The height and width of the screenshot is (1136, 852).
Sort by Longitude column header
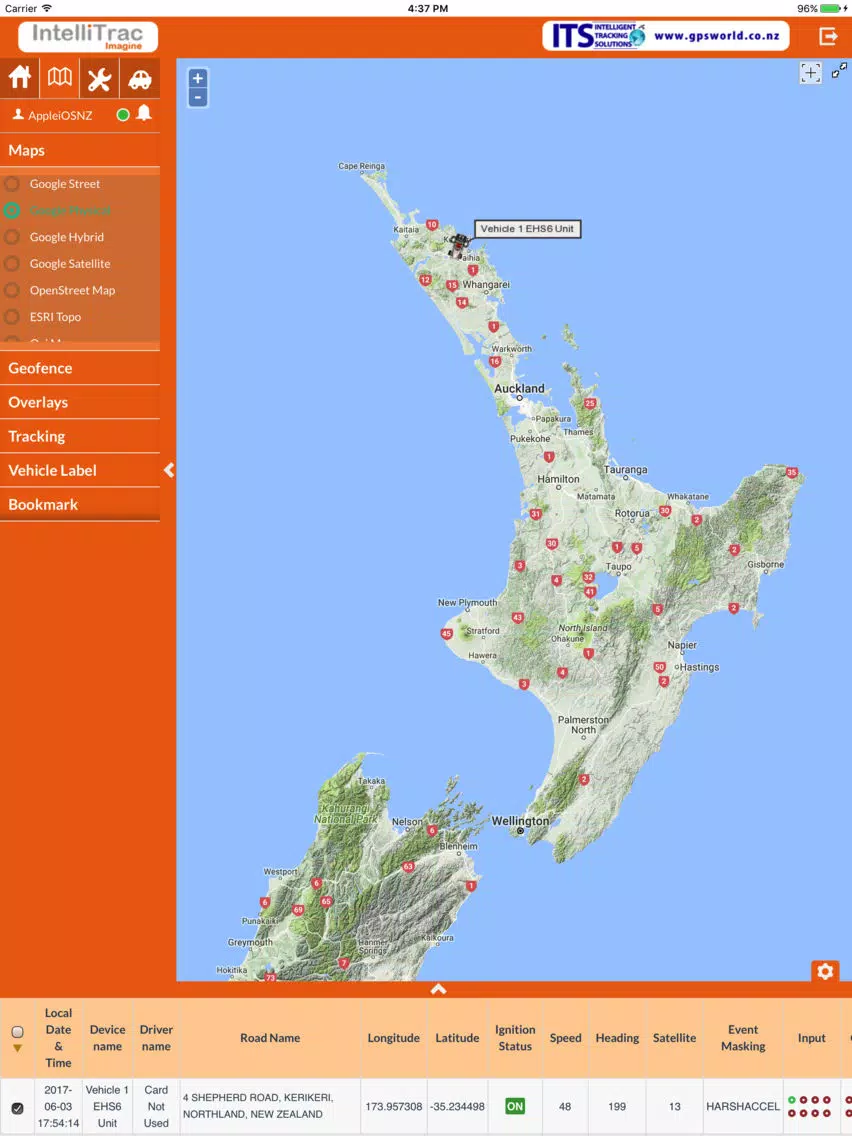point(393,1037)
